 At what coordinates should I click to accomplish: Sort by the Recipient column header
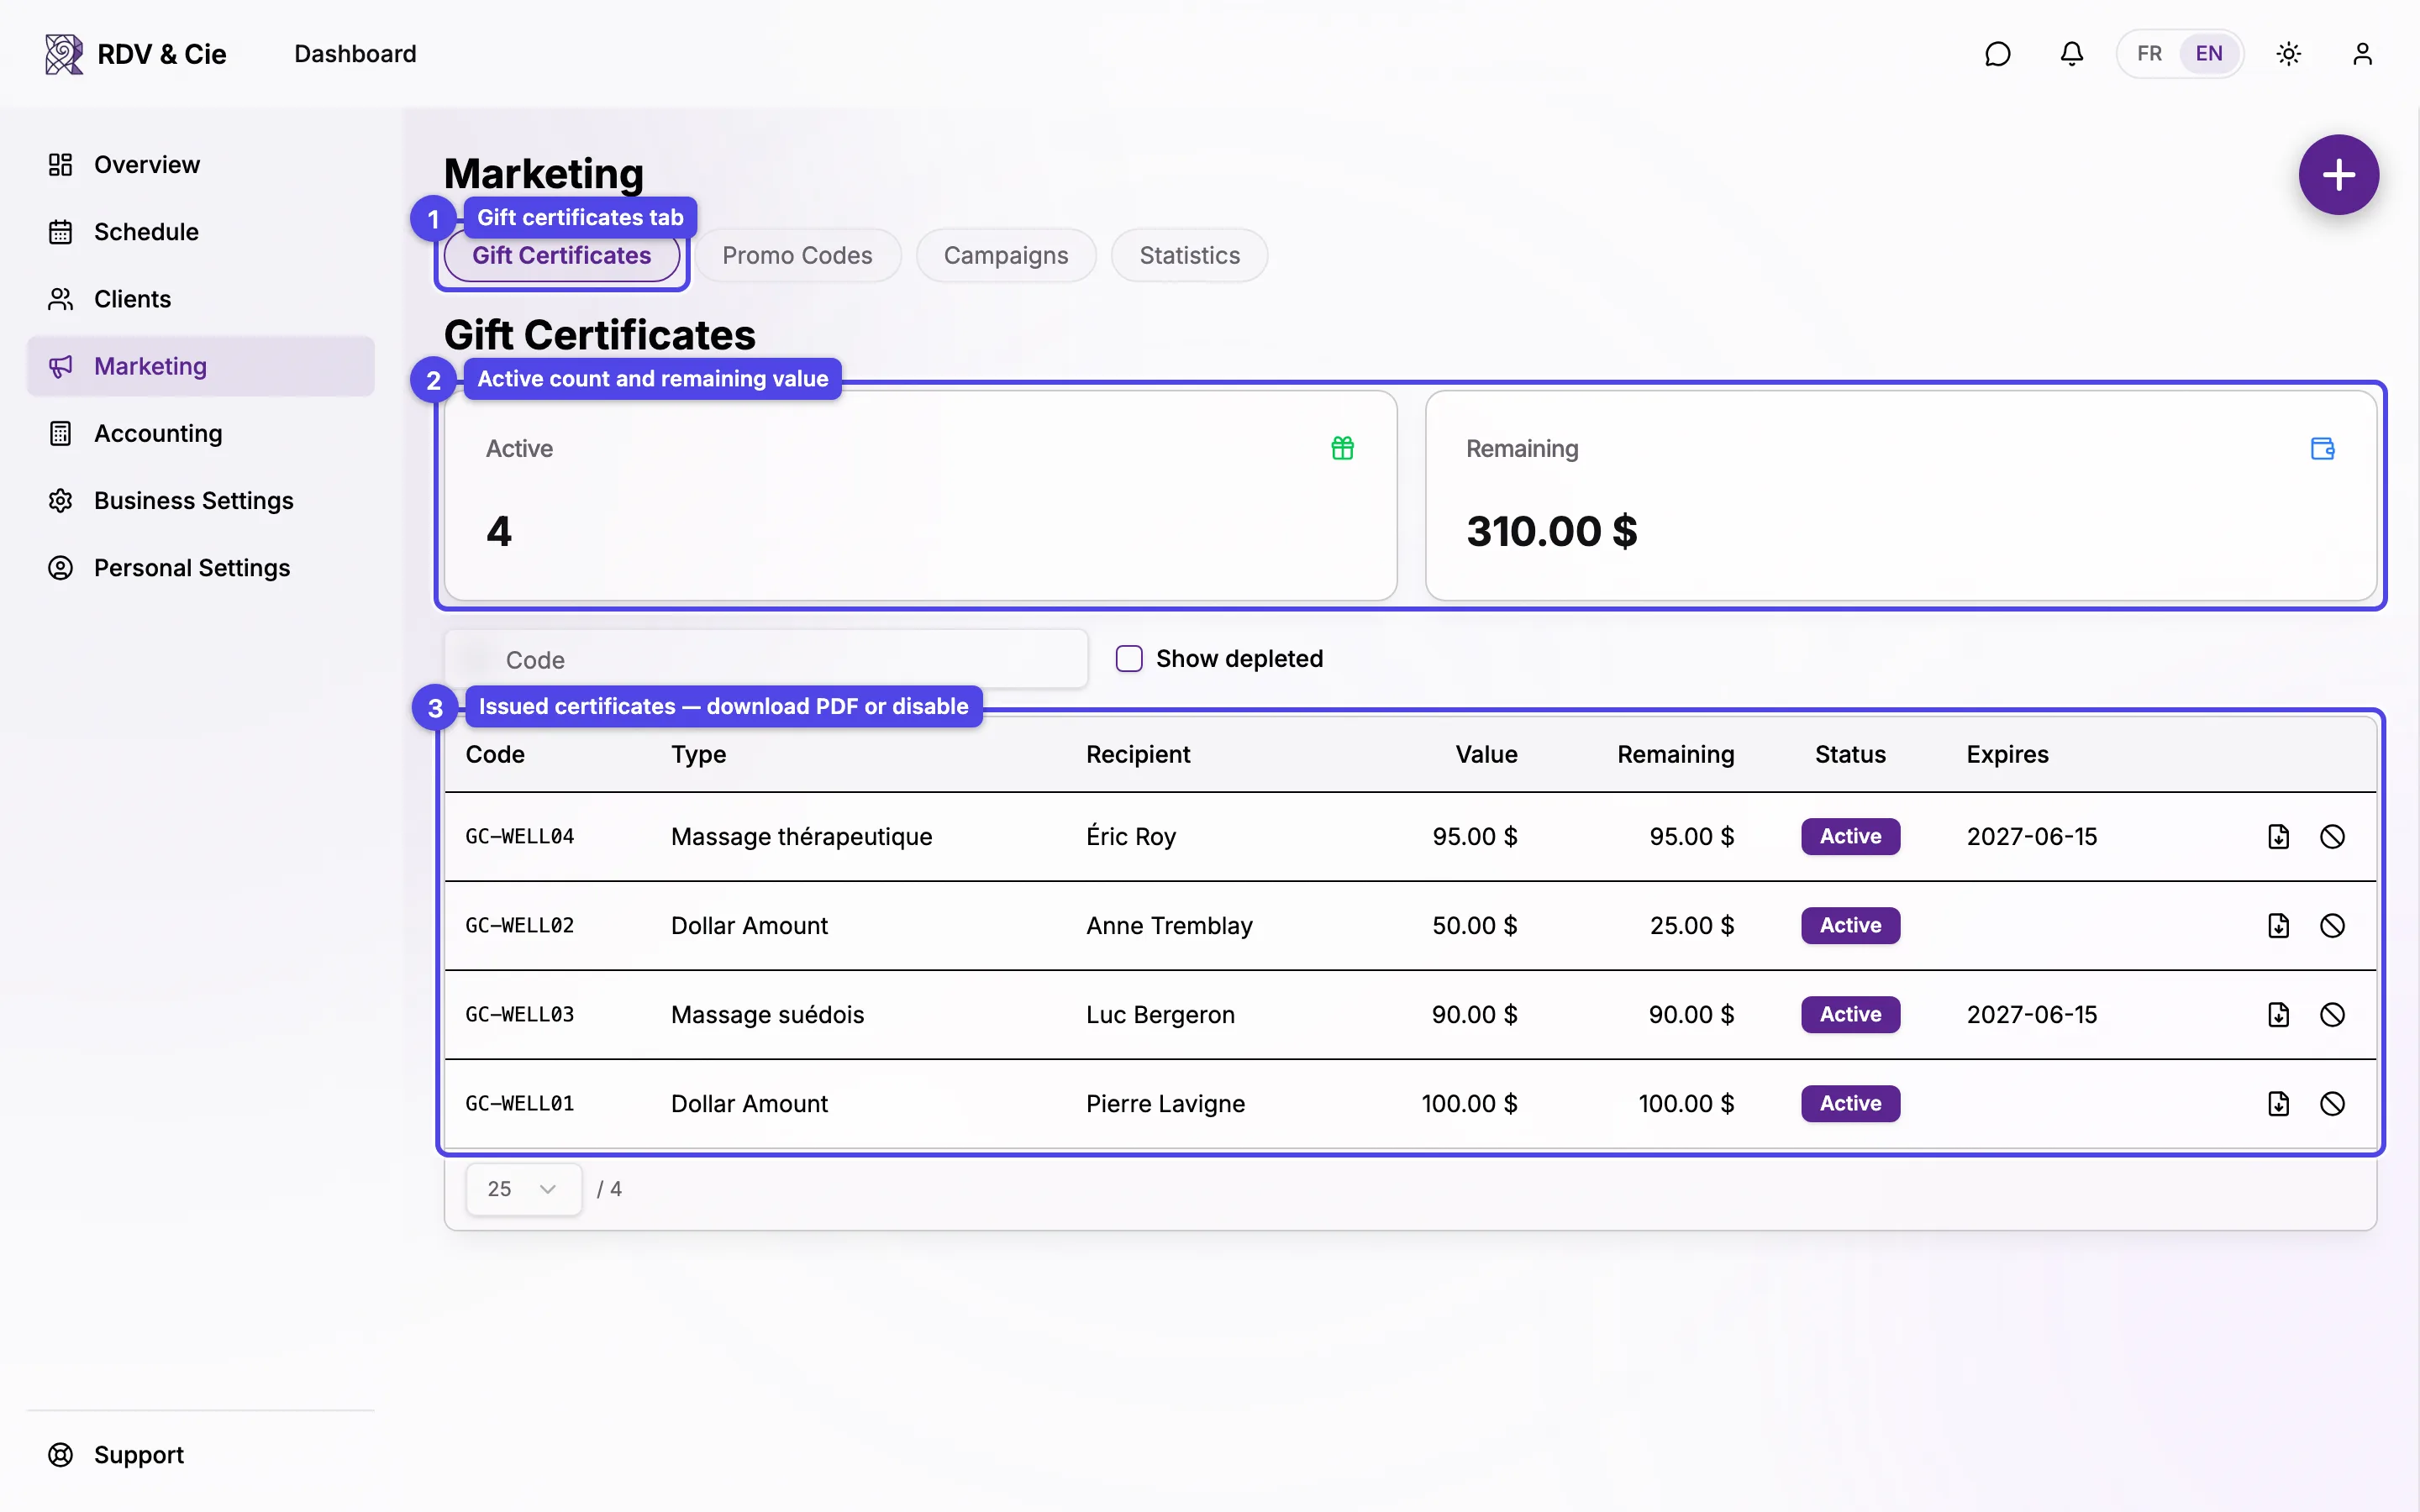tap(1138, 755)
